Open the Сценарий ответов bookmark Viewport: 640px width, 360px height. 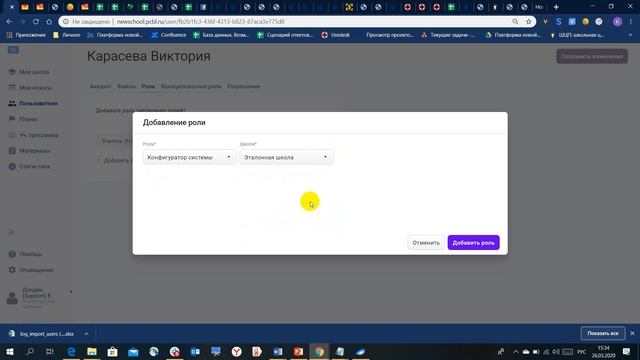[285, 35]
